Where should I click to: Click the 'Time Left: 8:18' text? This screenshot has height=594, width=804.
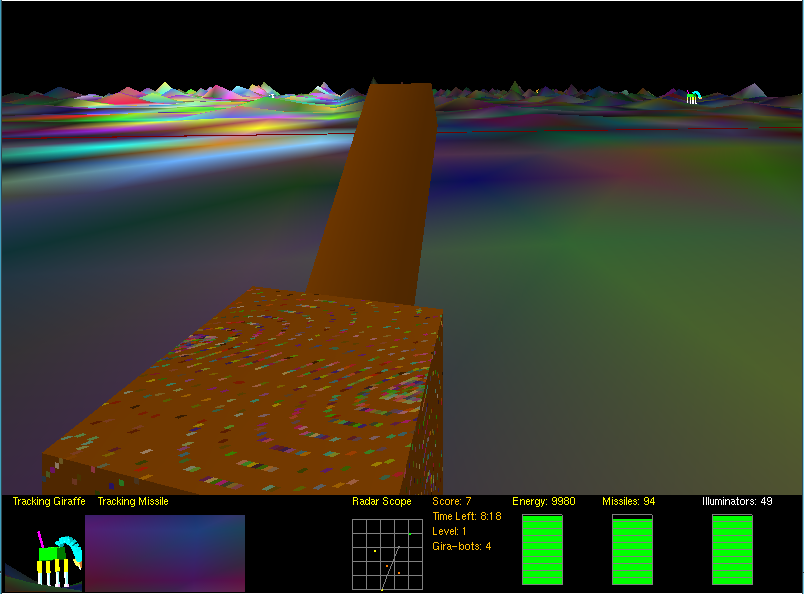(x=467, y=516)
